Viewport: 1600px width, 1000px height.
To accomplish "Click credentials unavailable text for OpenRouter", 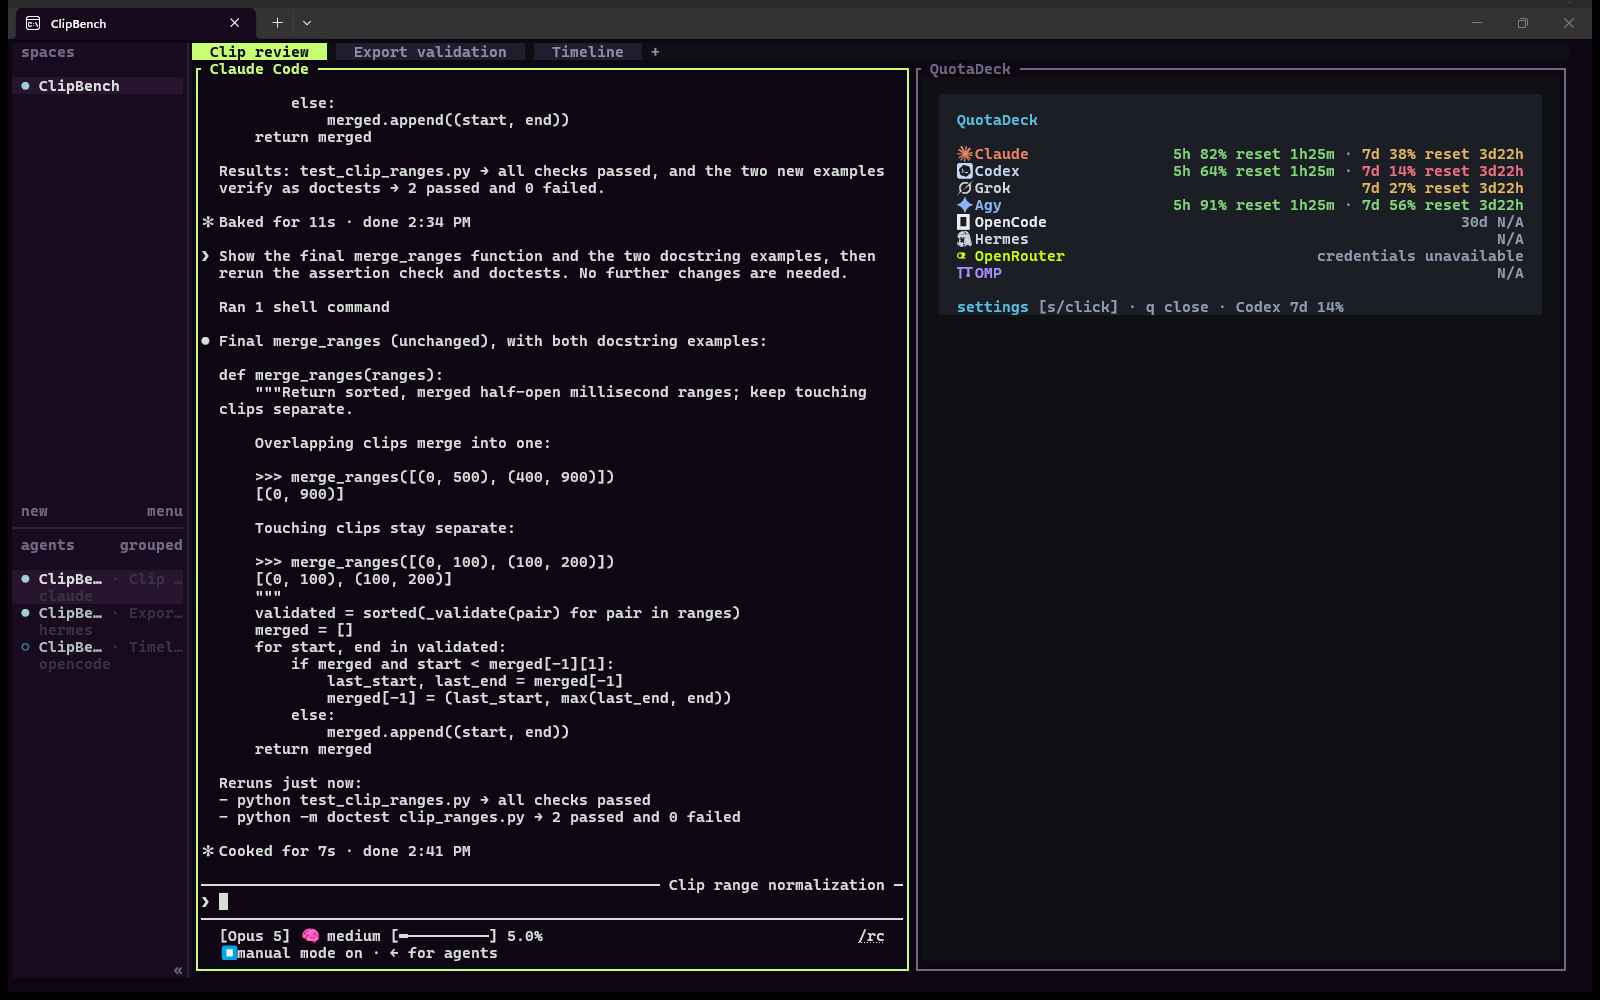I will tap(1420, 256).
